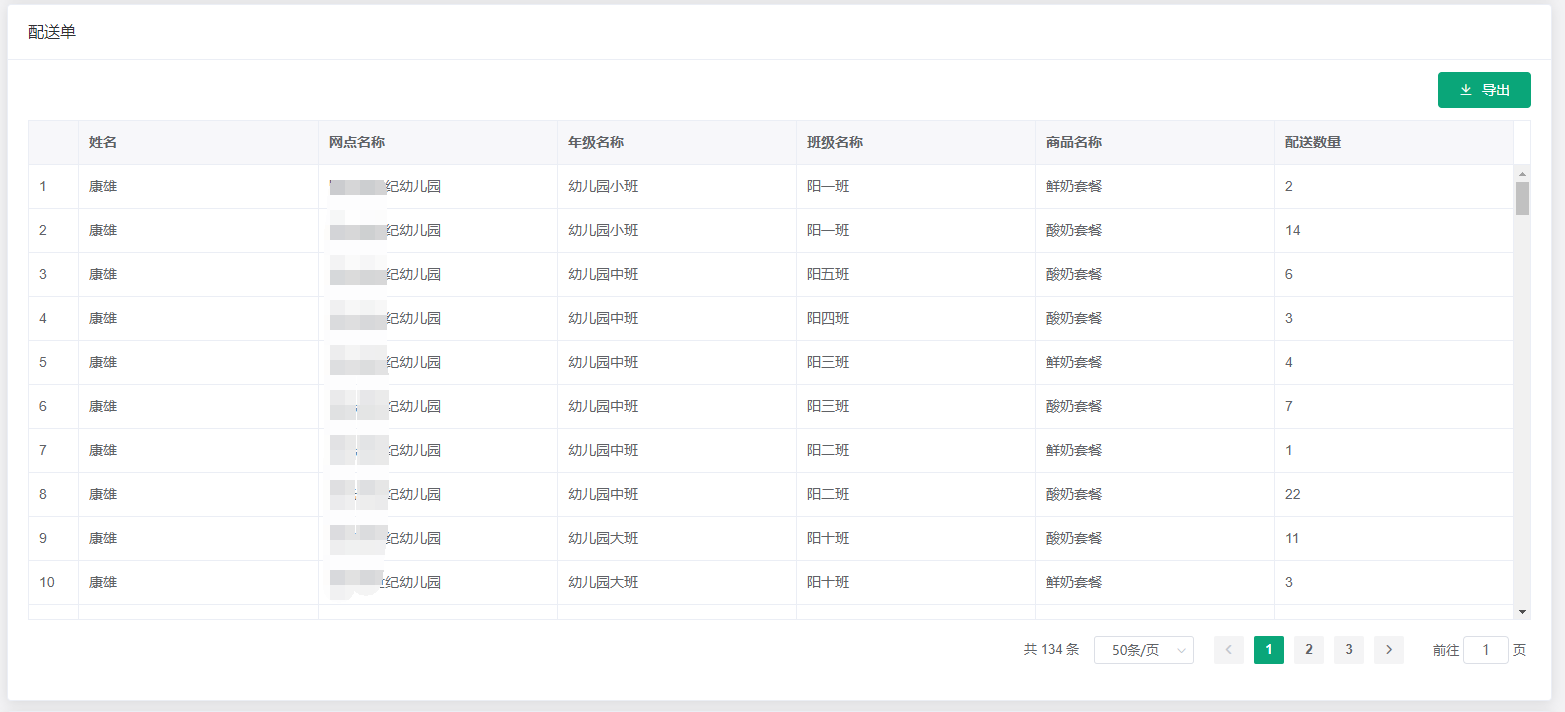1565x712 pixels.
Task: Click the 姓名 column header
Action: coord(103,142)
